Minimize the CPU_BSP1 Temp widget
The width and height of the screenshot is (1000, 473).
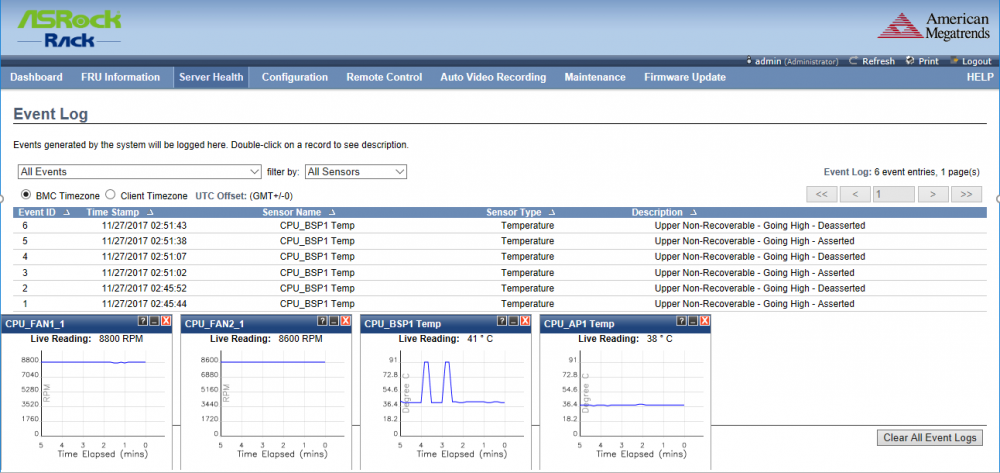tap(514, 321)
